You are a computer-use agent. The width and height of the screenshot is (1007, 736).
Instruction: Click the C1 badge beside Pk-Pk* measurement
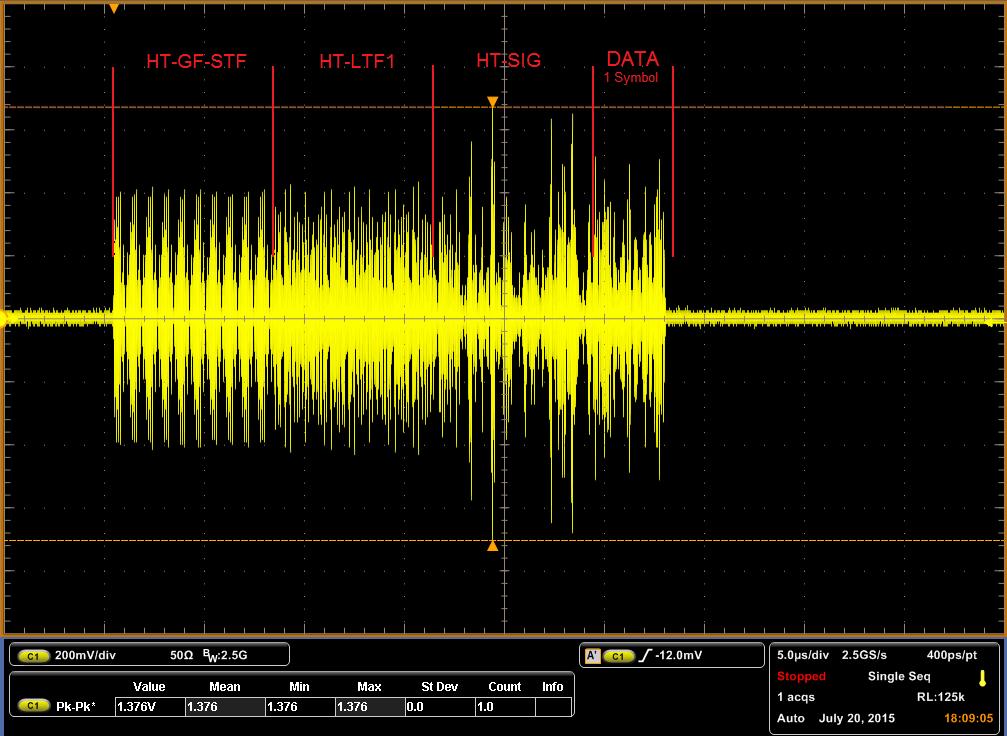coord(33,706)
